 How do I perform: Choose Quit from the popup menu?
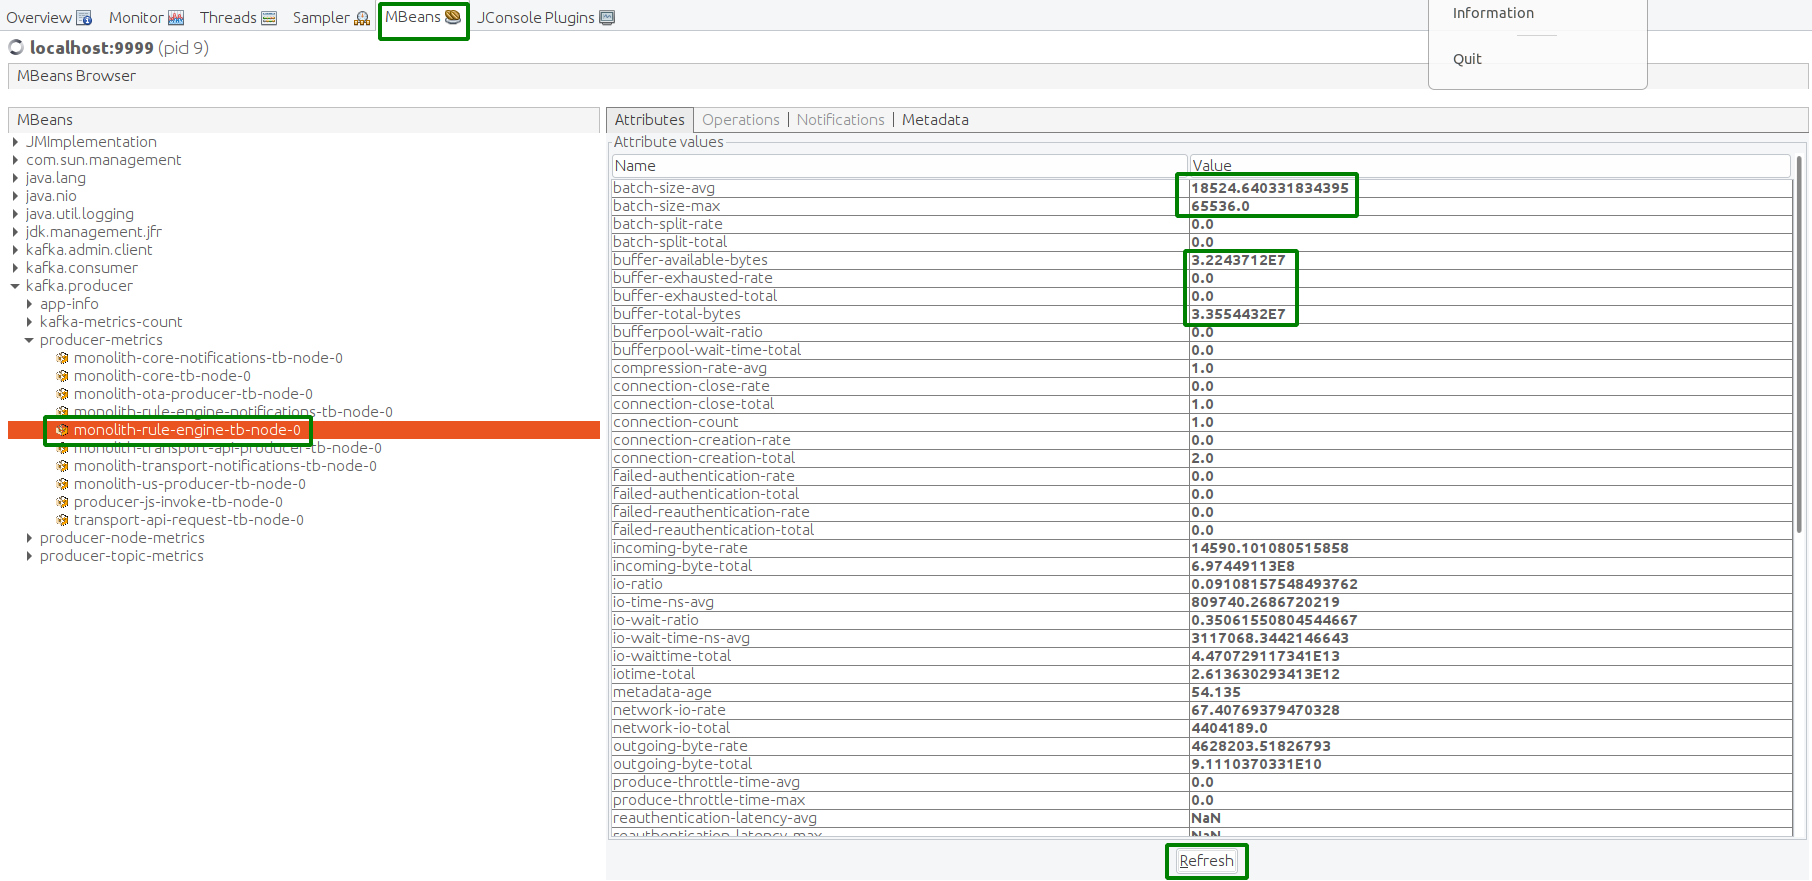1467,59
